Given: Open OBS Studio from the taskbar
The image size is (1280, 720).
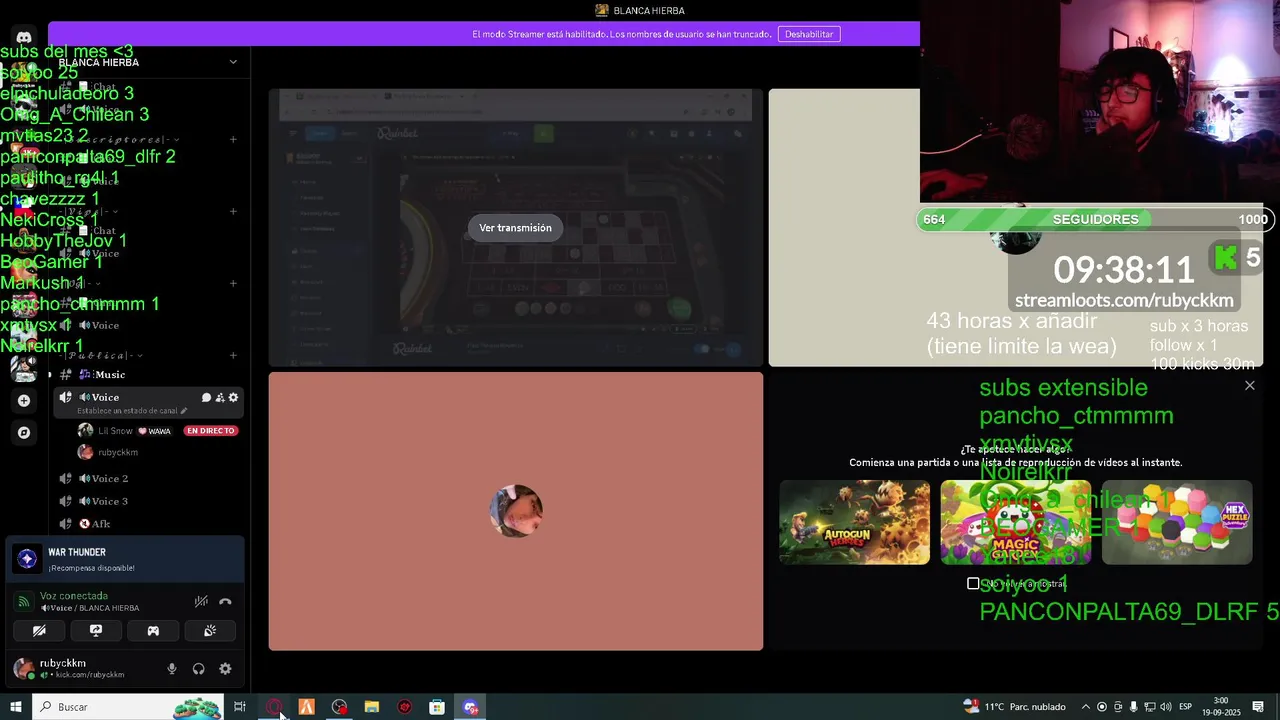Looking at the screenshot, I should (340, 707).
